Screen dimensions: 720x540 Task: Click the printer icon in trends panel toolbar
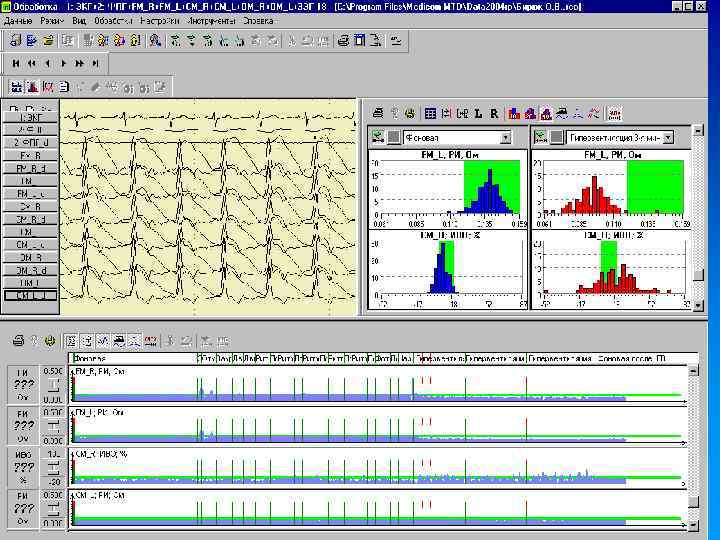tap(18, 341)
